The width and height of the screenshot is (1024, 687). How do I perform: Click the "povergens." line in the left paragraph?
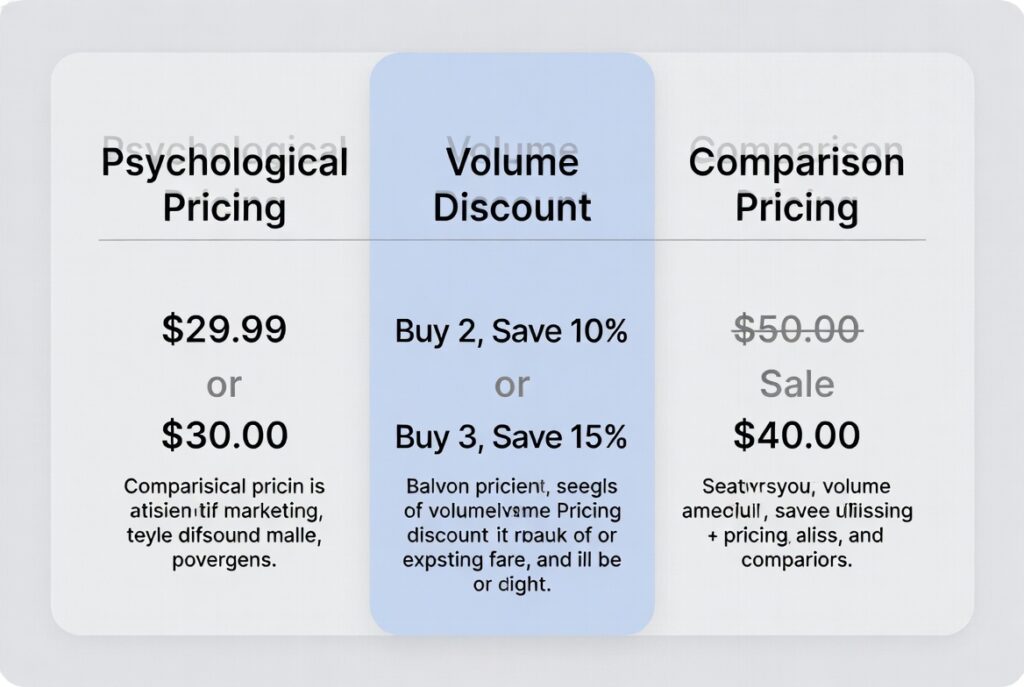point(224,561)
